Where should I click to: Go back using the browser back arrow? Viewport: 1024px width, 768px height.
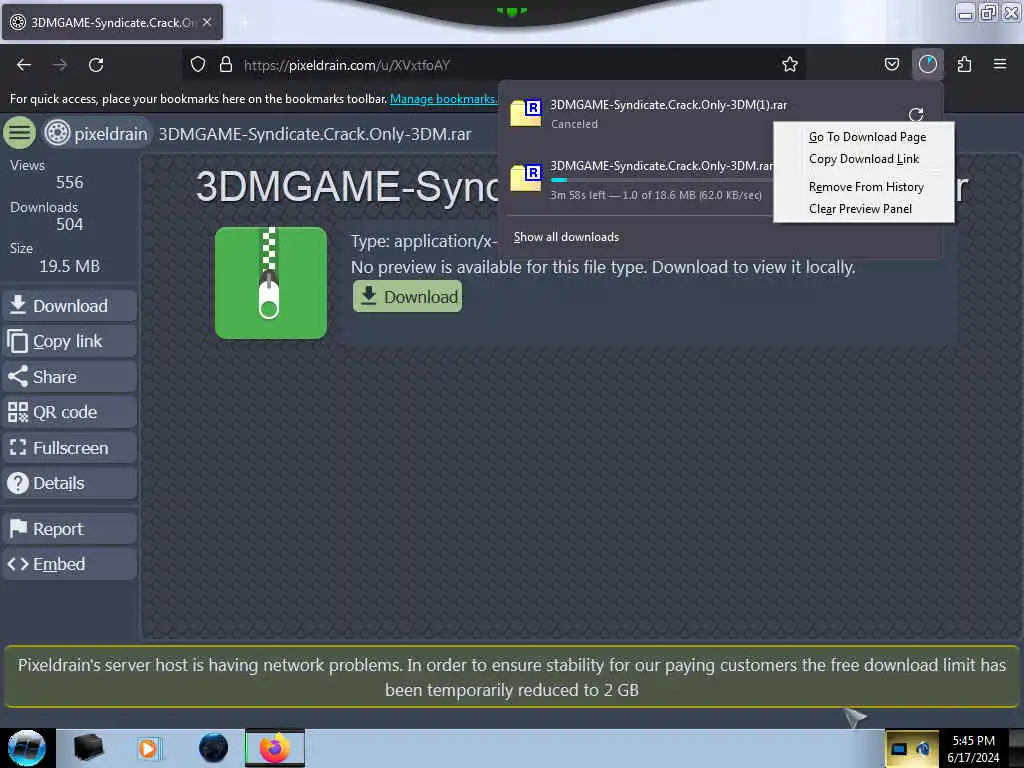point(24,65)
